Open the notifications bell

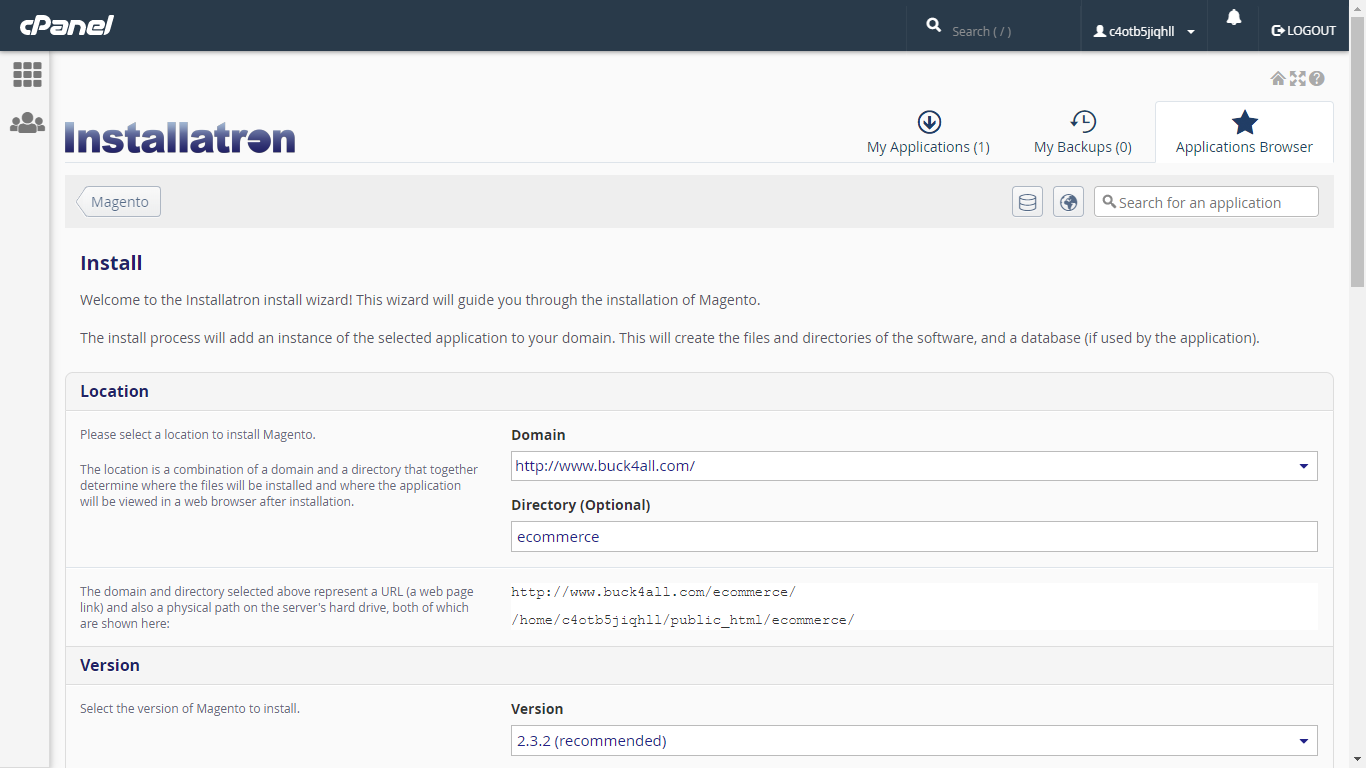[1234, 18]
